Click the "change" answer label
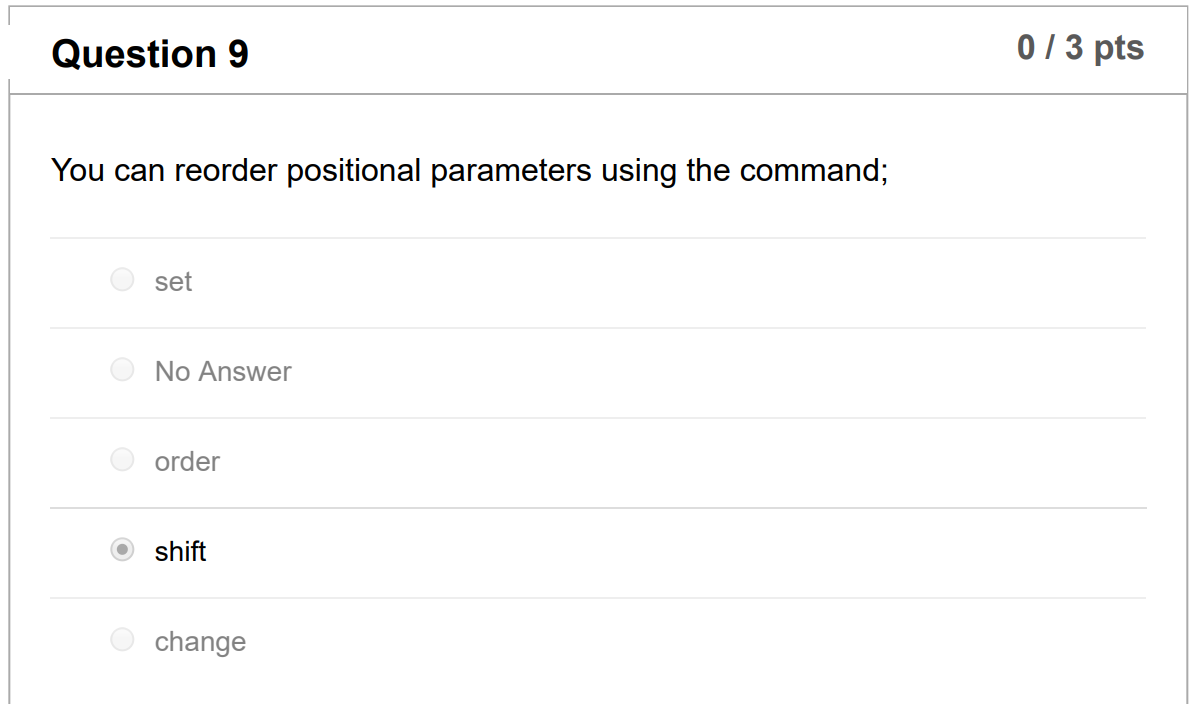1204x704 pixels. point(200,641)
